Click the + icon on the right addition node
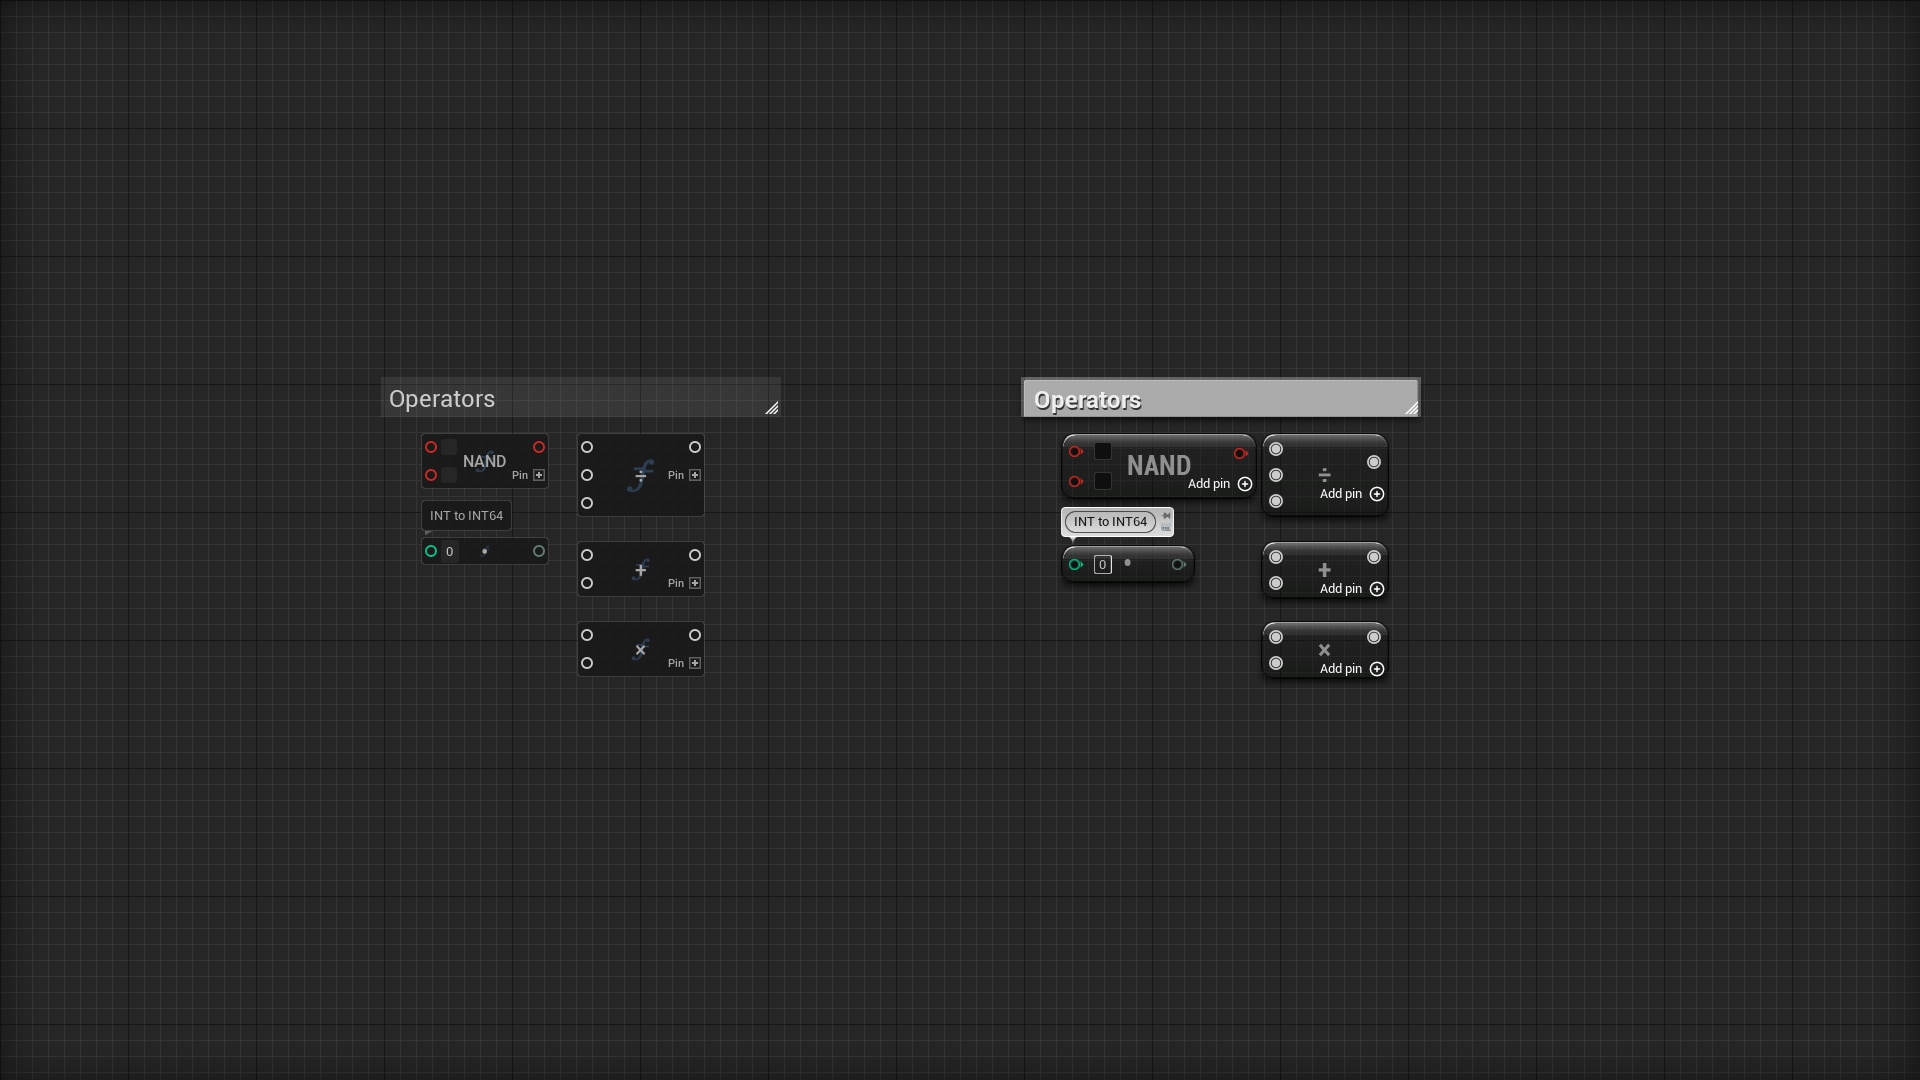 (1324, 569)
